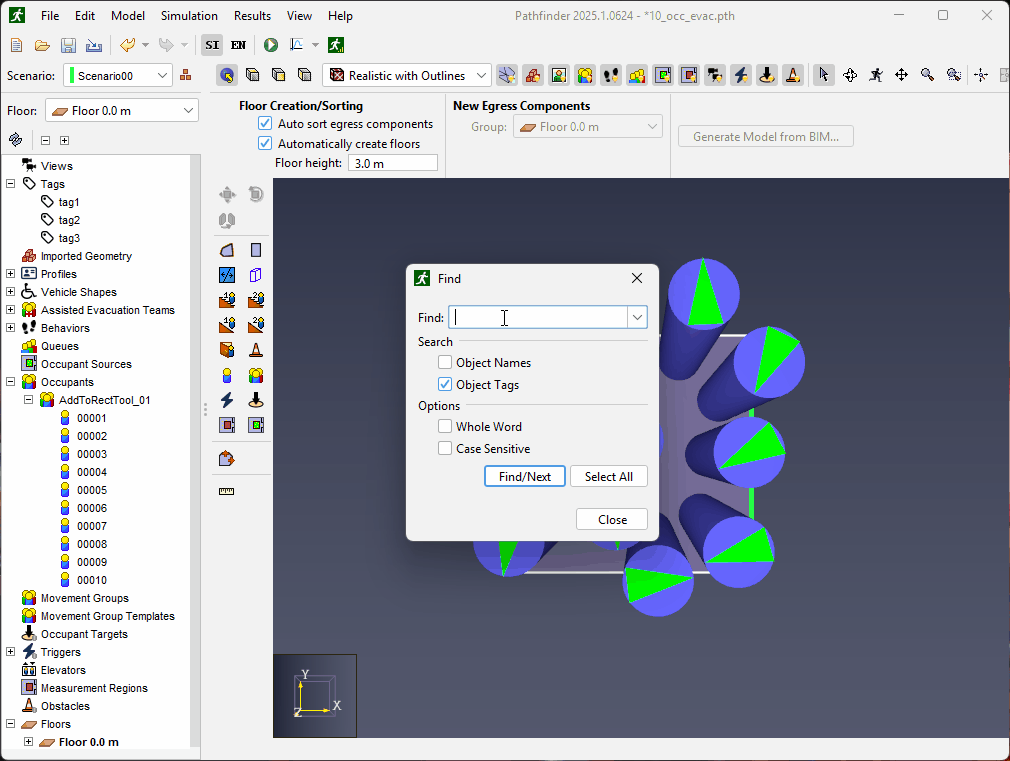
Task: Expand all tree nodes with plus button
Action: click(64, 140)
